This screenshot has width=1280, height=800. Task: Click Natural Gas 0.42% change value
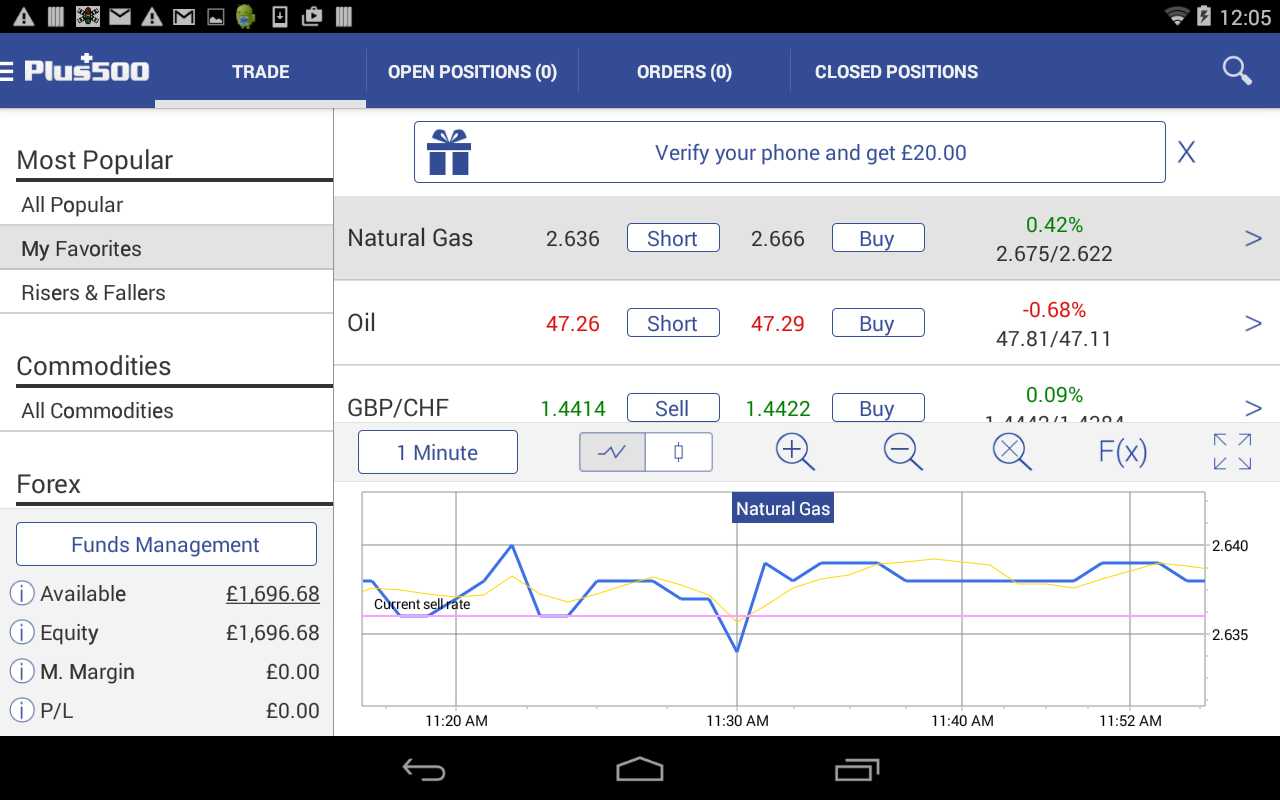pos(1054,225)
